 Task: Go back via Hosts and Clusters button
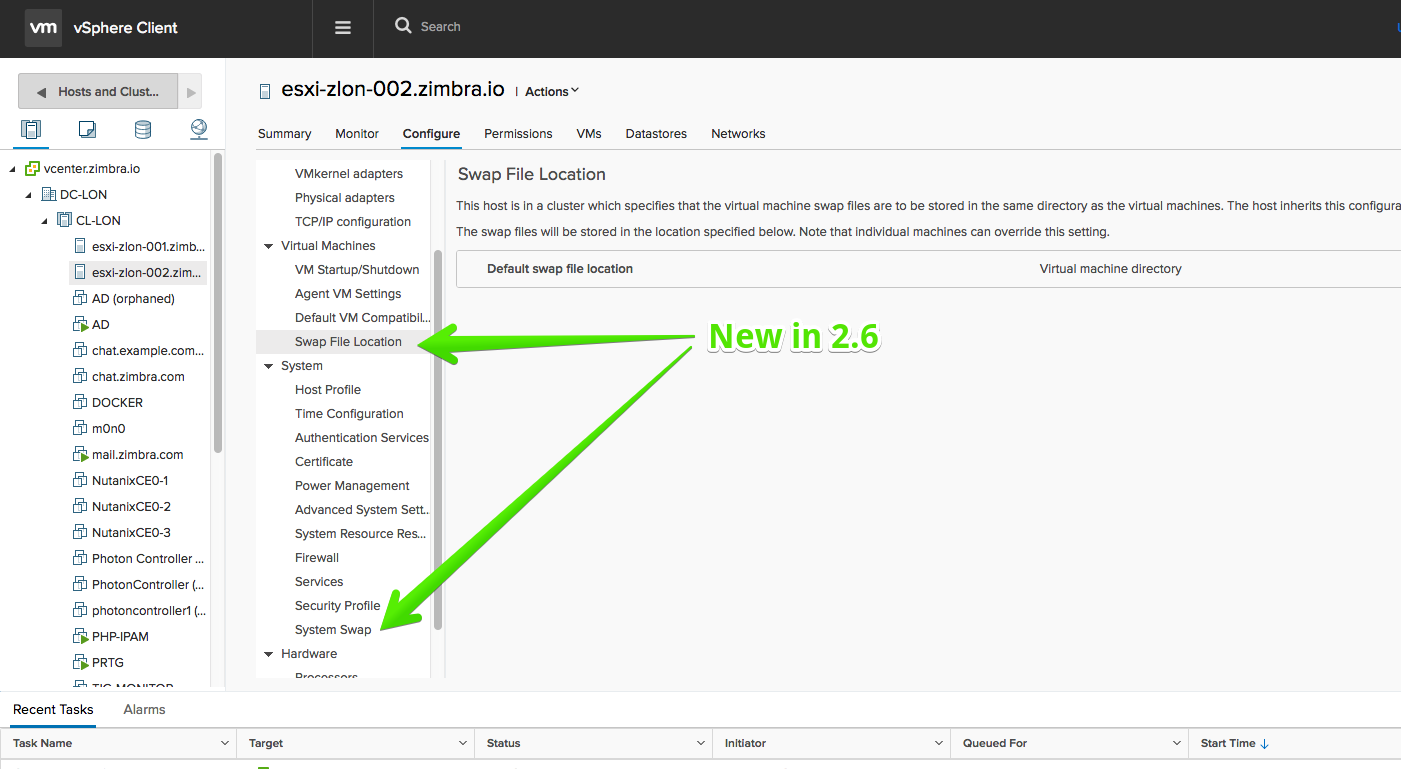(98, 91)
